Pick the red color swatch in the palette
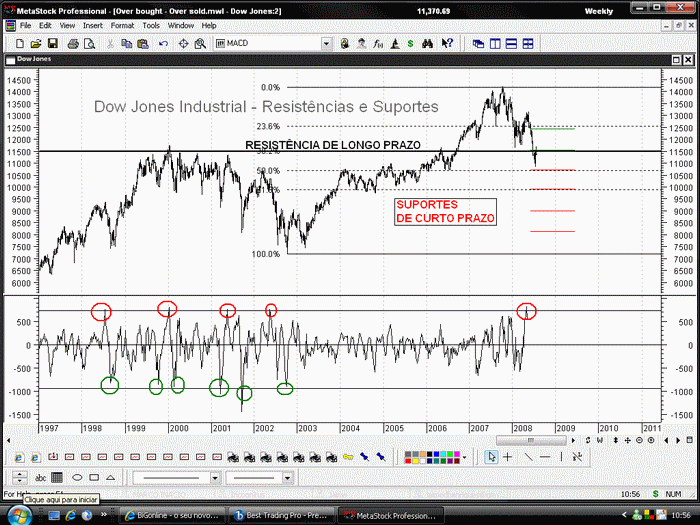The height and width of the screenshot is (525, 700). (x=408, y=461)
